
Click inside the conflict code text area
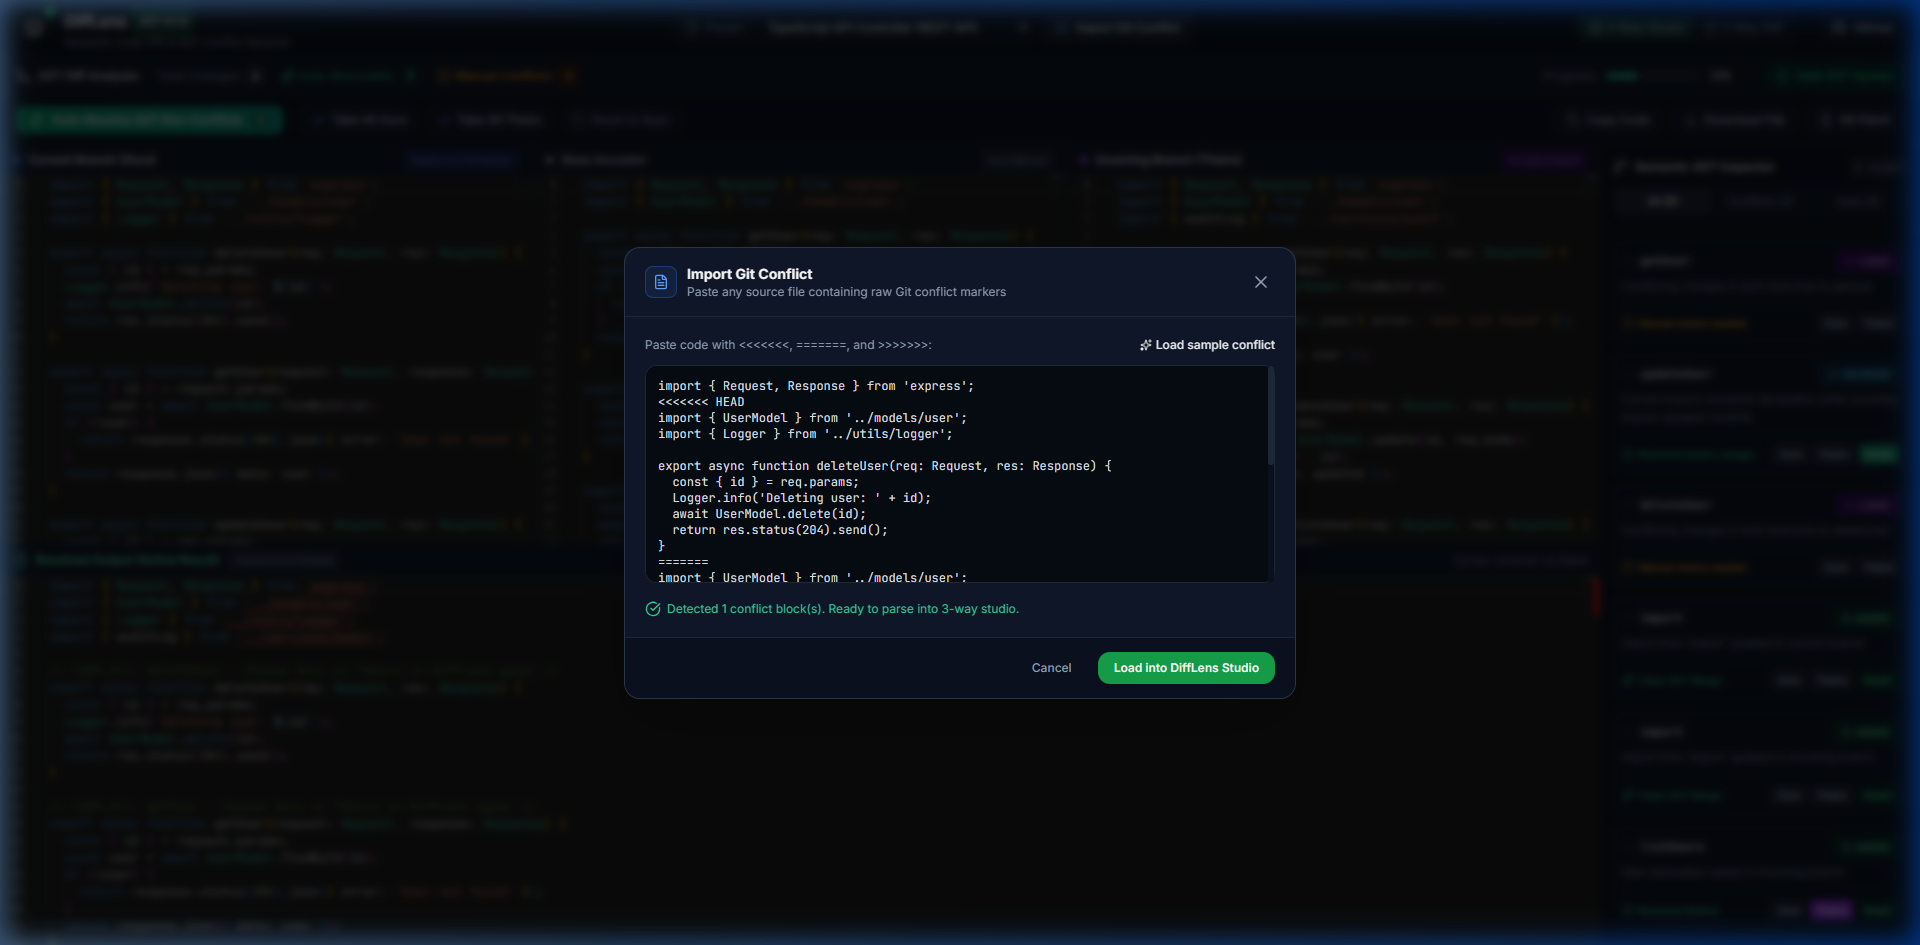[960, 474]
